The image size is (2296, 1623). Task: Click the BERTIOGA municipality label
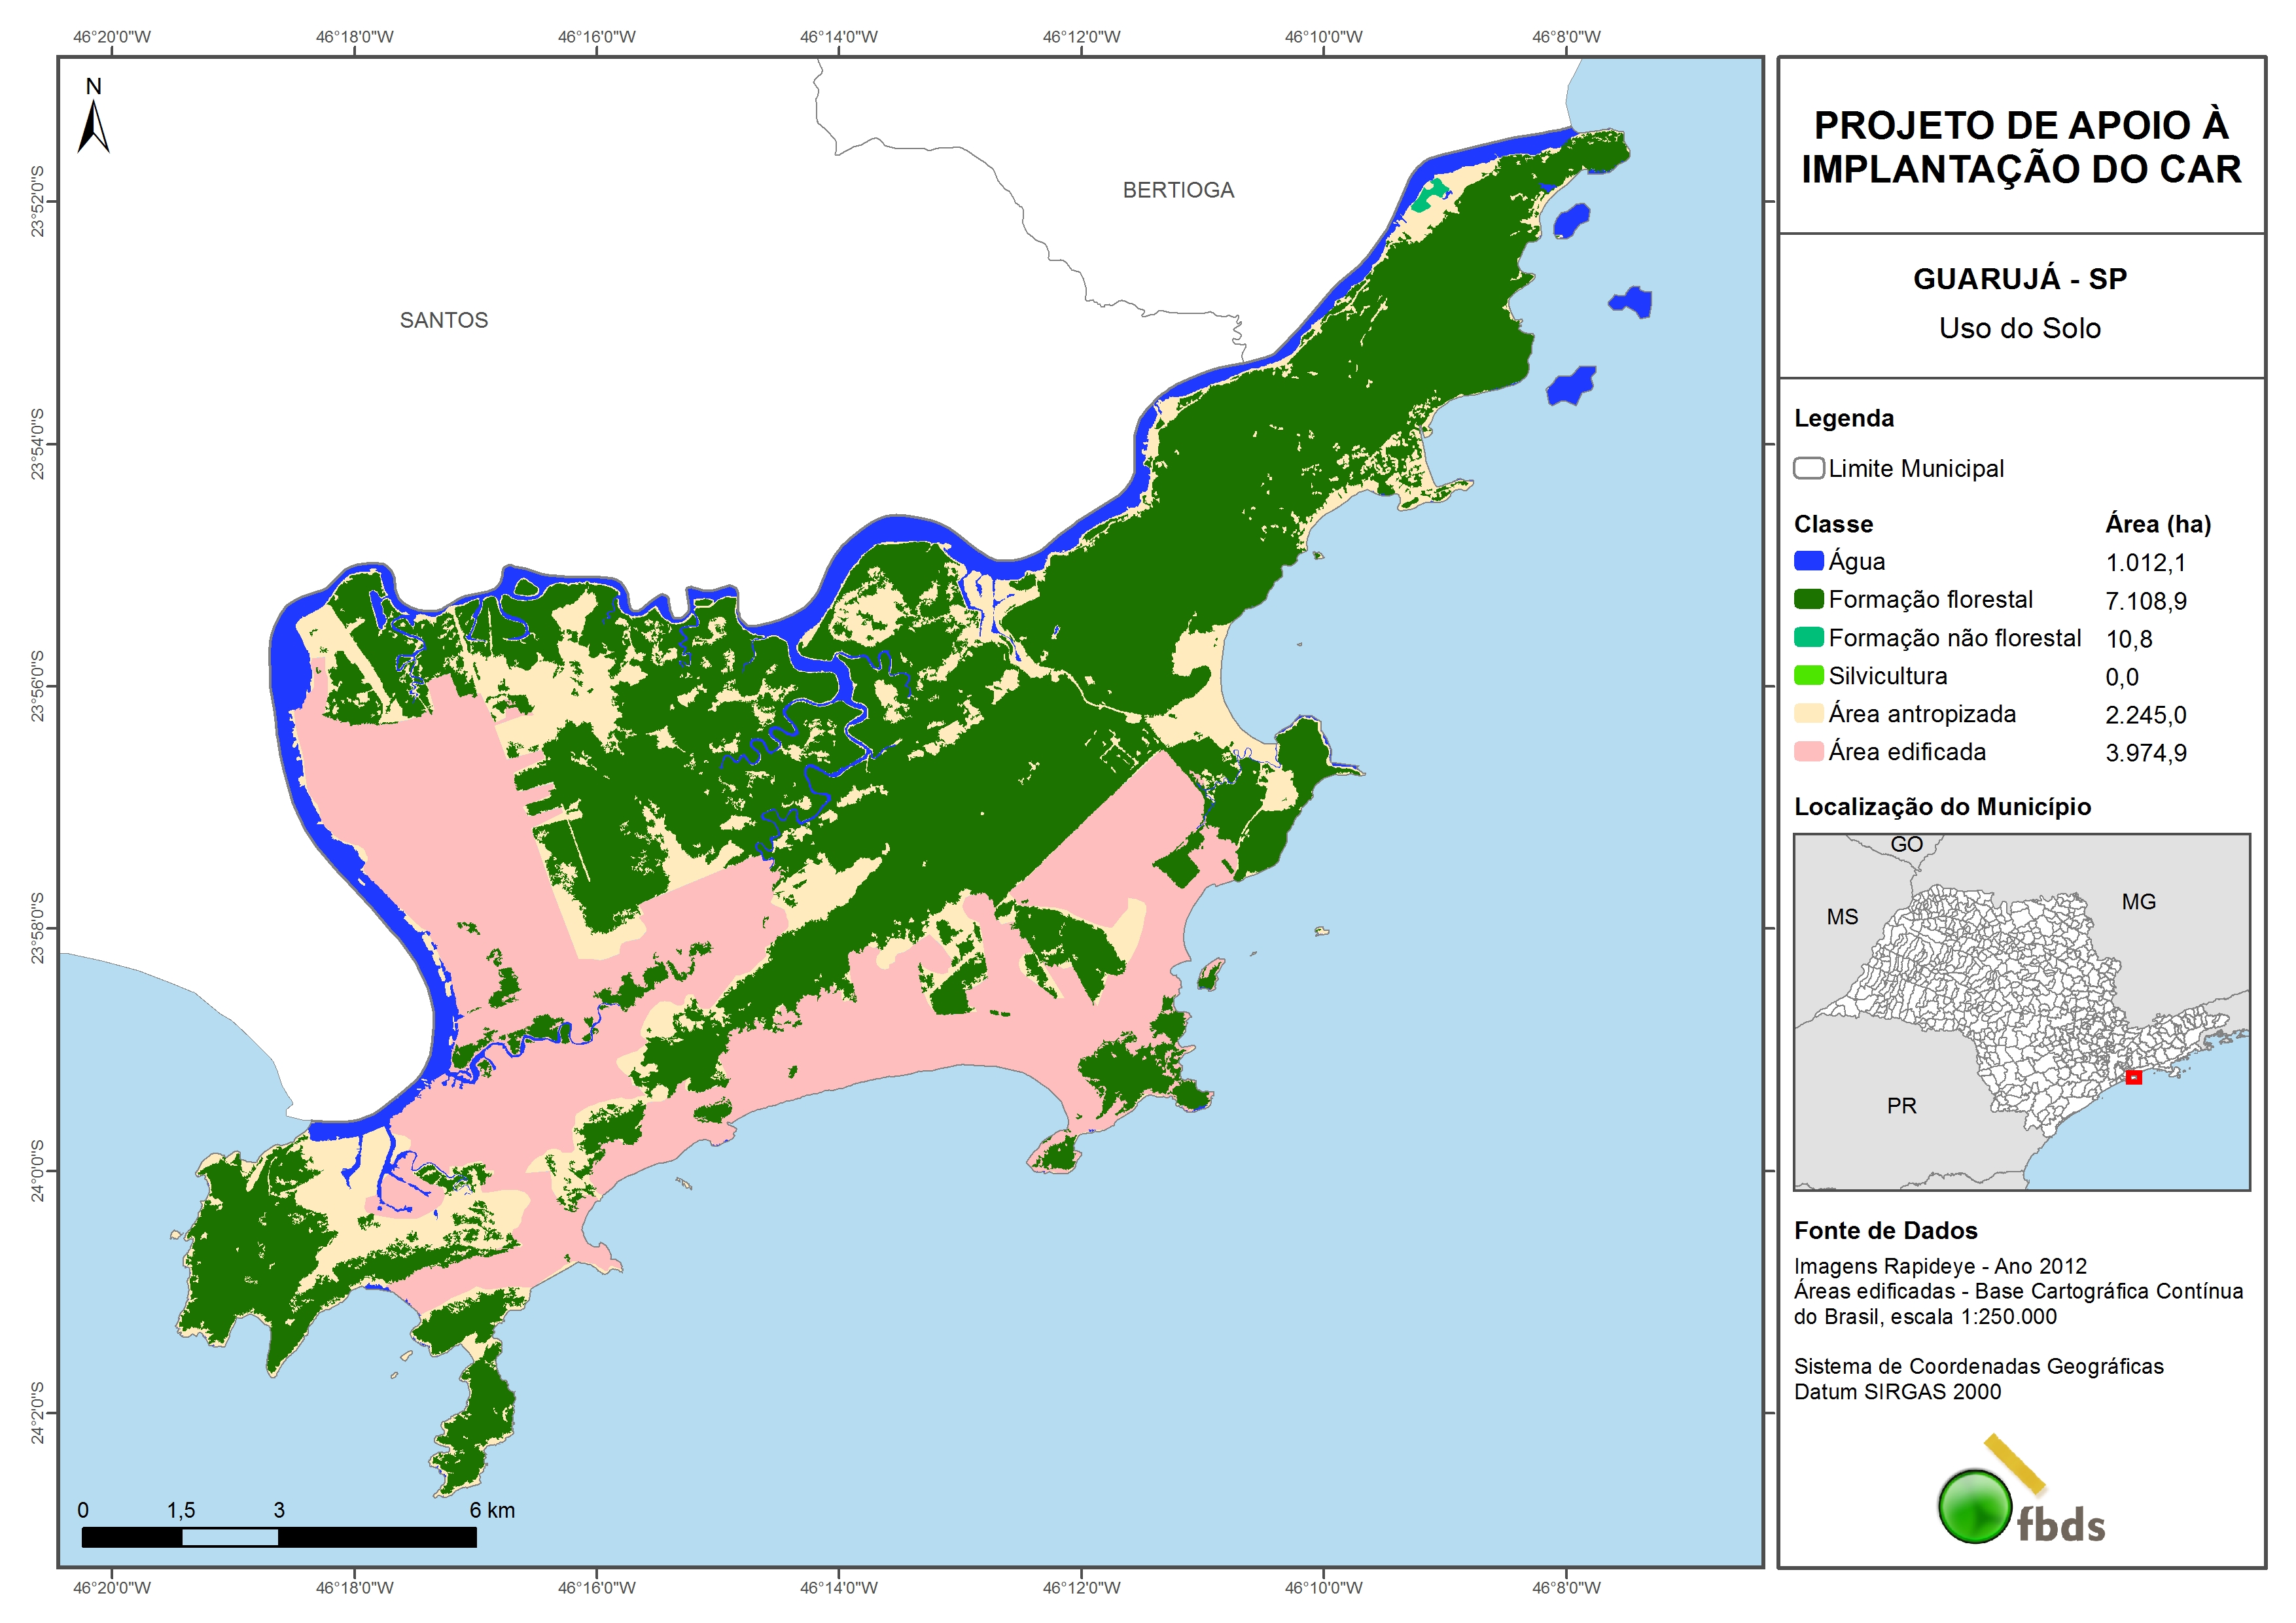pyautogui.click(x=1178, y=190)
